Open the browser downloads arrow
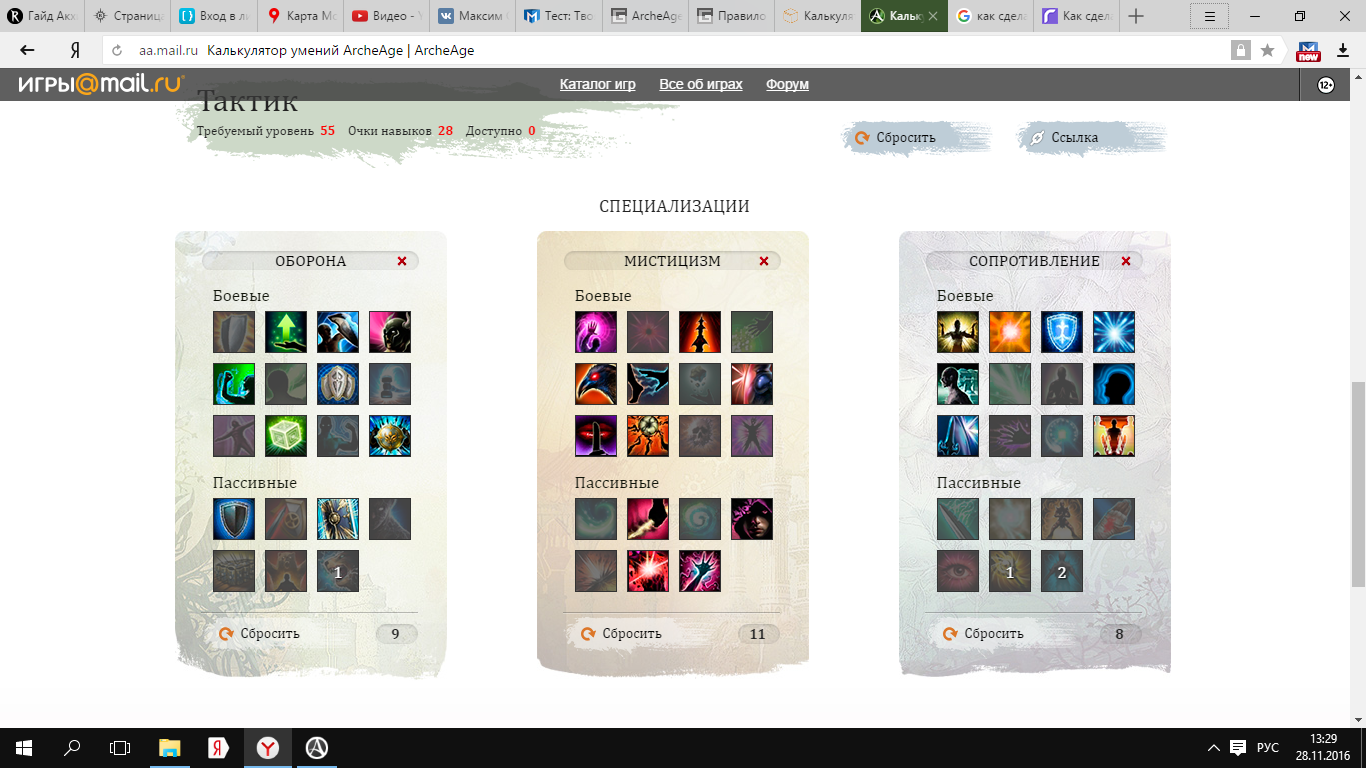The width and height of the screenshot is (1366, 768). [x=1343, y=50]
